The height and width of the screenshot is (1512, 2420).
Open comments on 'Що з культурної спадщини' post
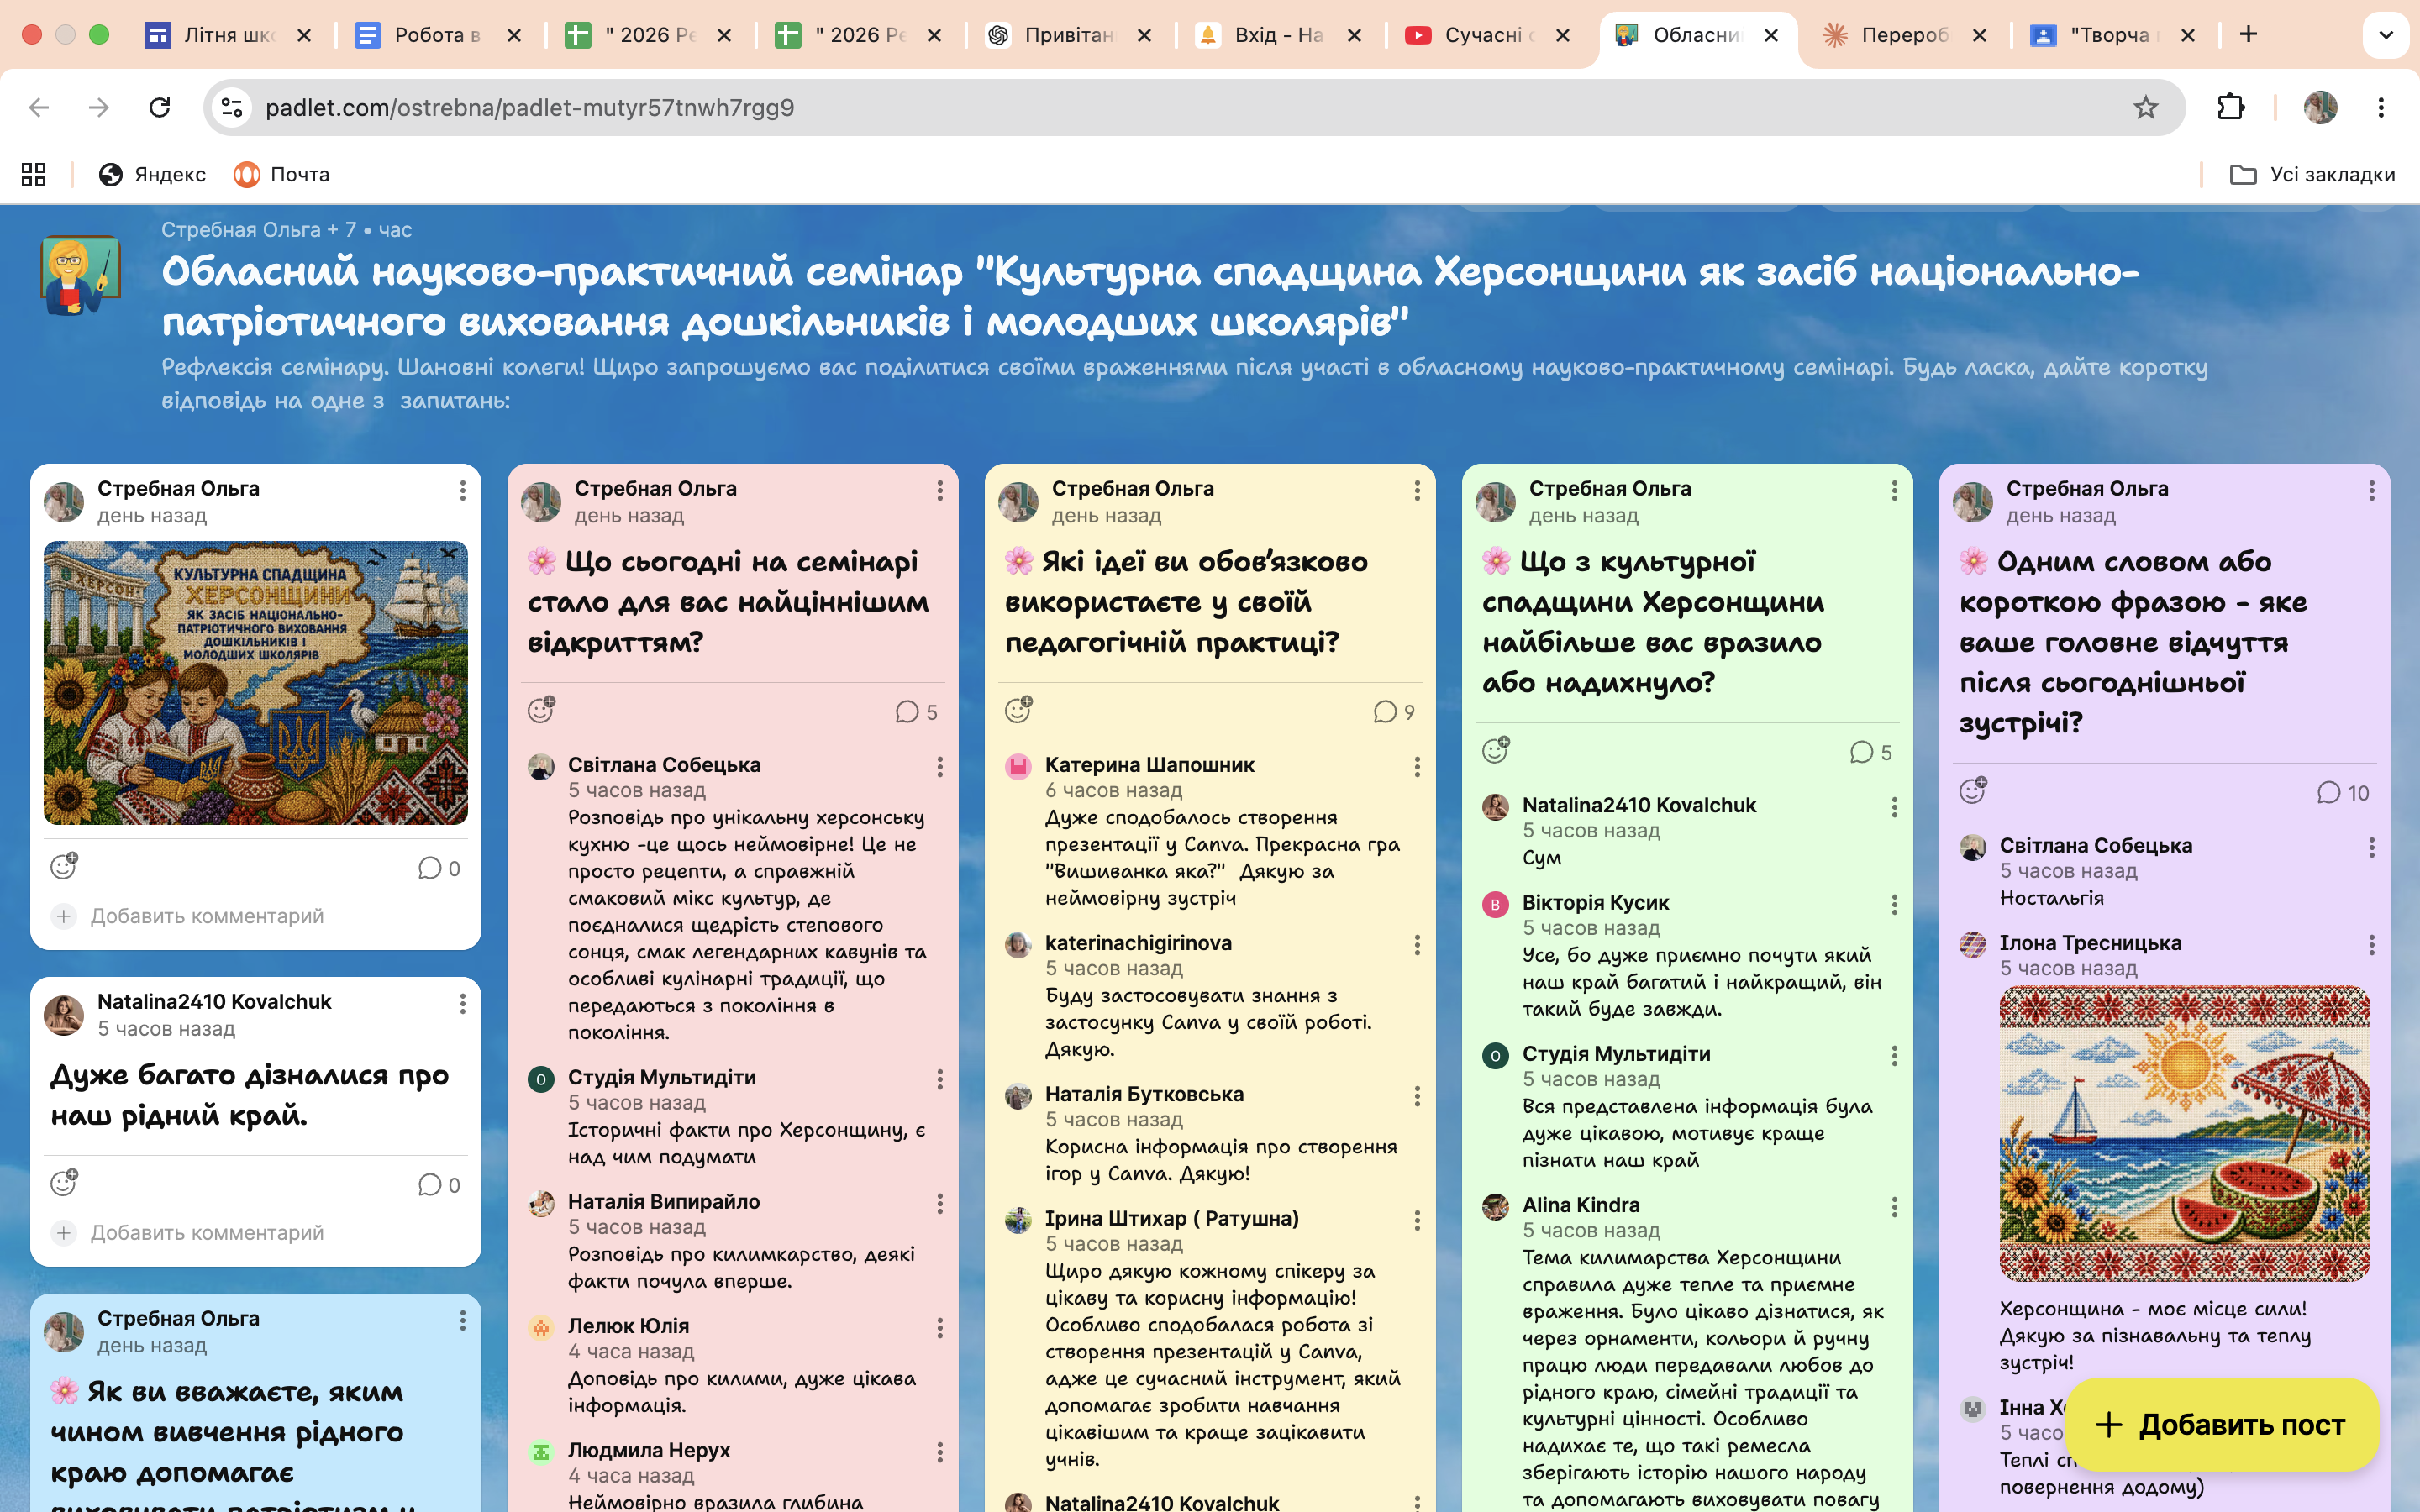1871,752
